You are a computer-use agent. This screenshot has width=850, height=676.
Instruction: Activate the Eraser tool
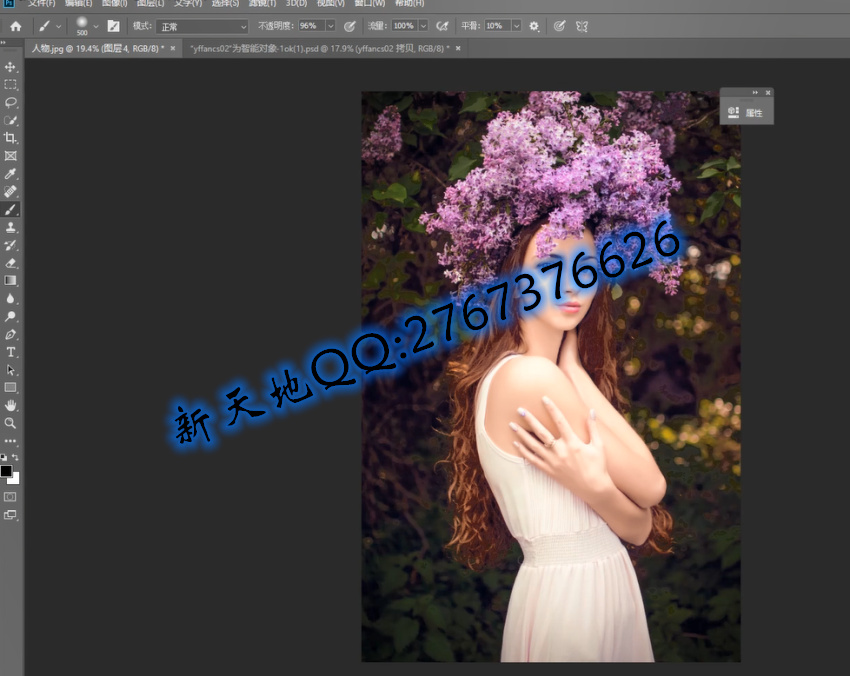11,263
